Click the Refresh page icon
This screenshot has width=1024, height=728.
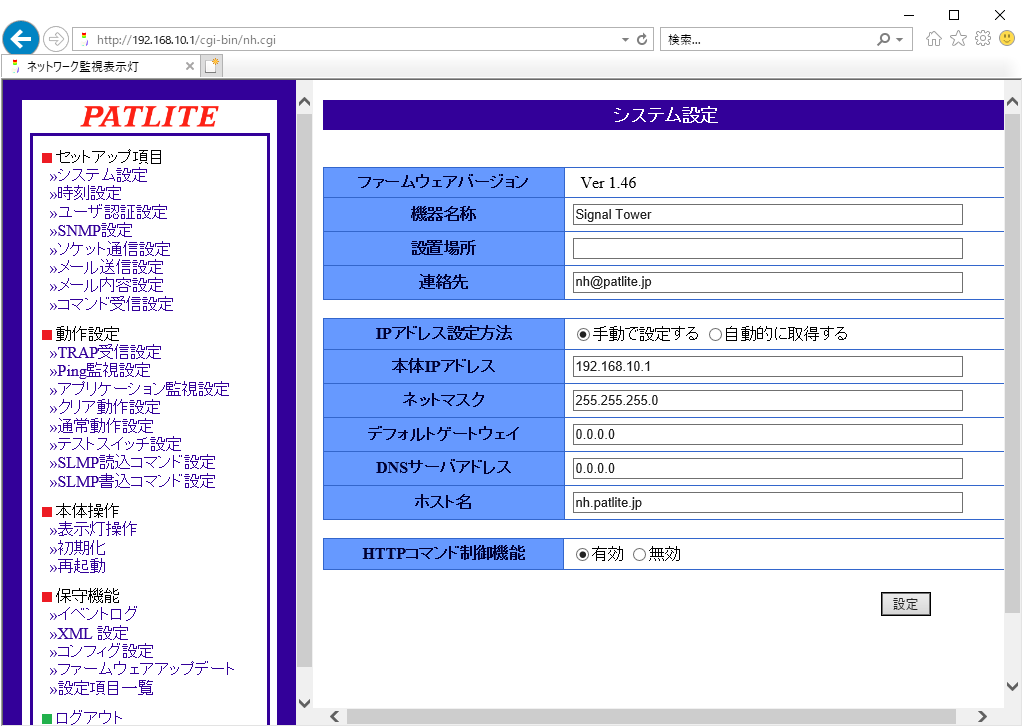click(642, 39)
